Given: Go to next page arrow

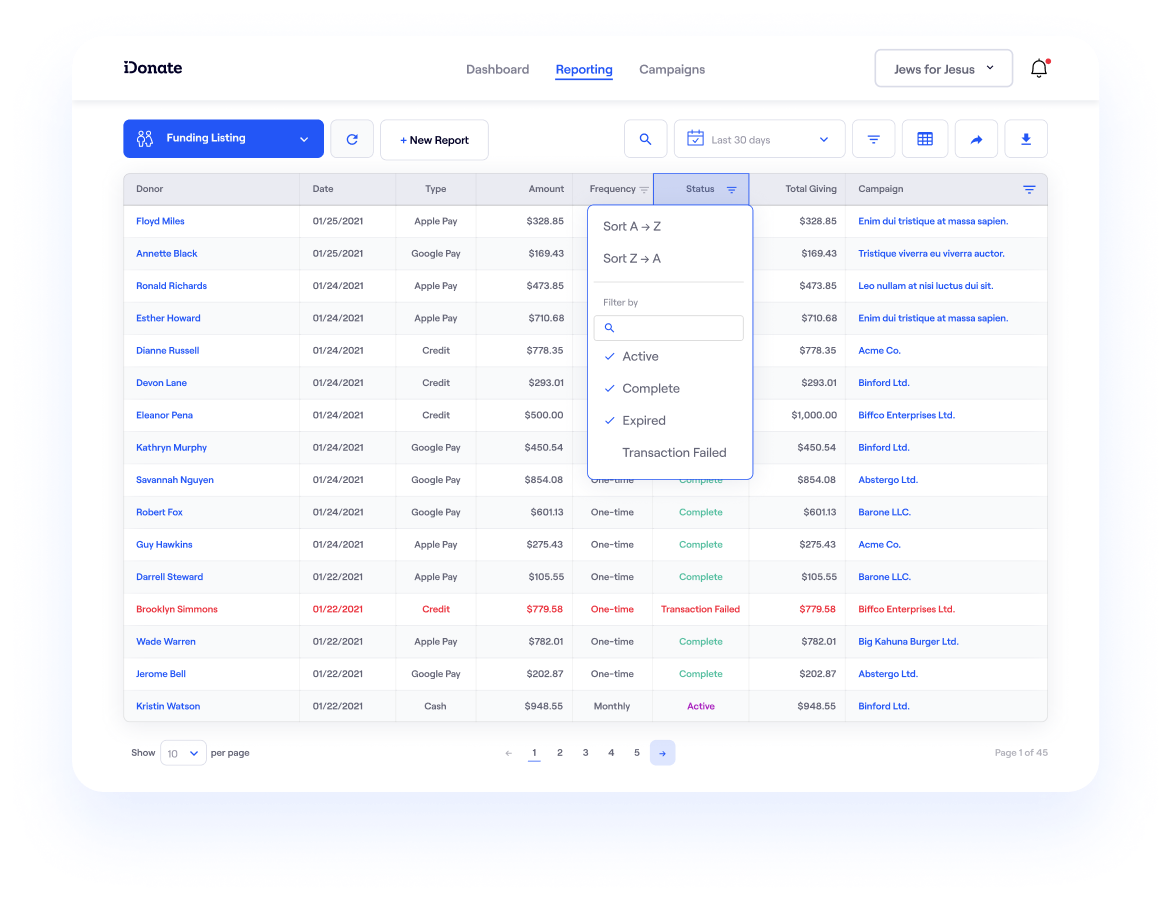Looking at the screenshot, I should pyautogui.click(x=662, y=753).
